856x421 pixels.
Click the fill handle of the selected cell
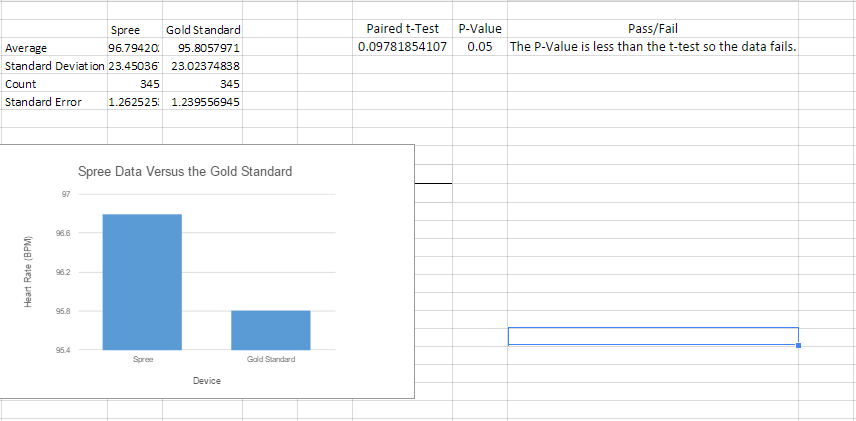[798, 345]
